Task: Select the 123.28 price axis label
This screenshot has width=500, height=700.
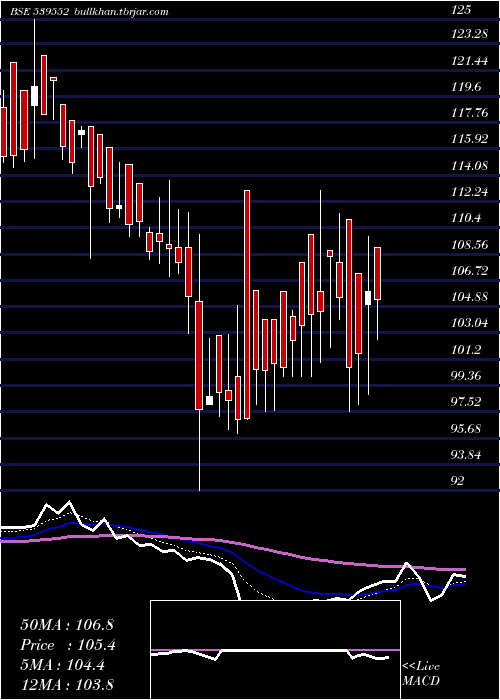Action: (x=469, y=33)
